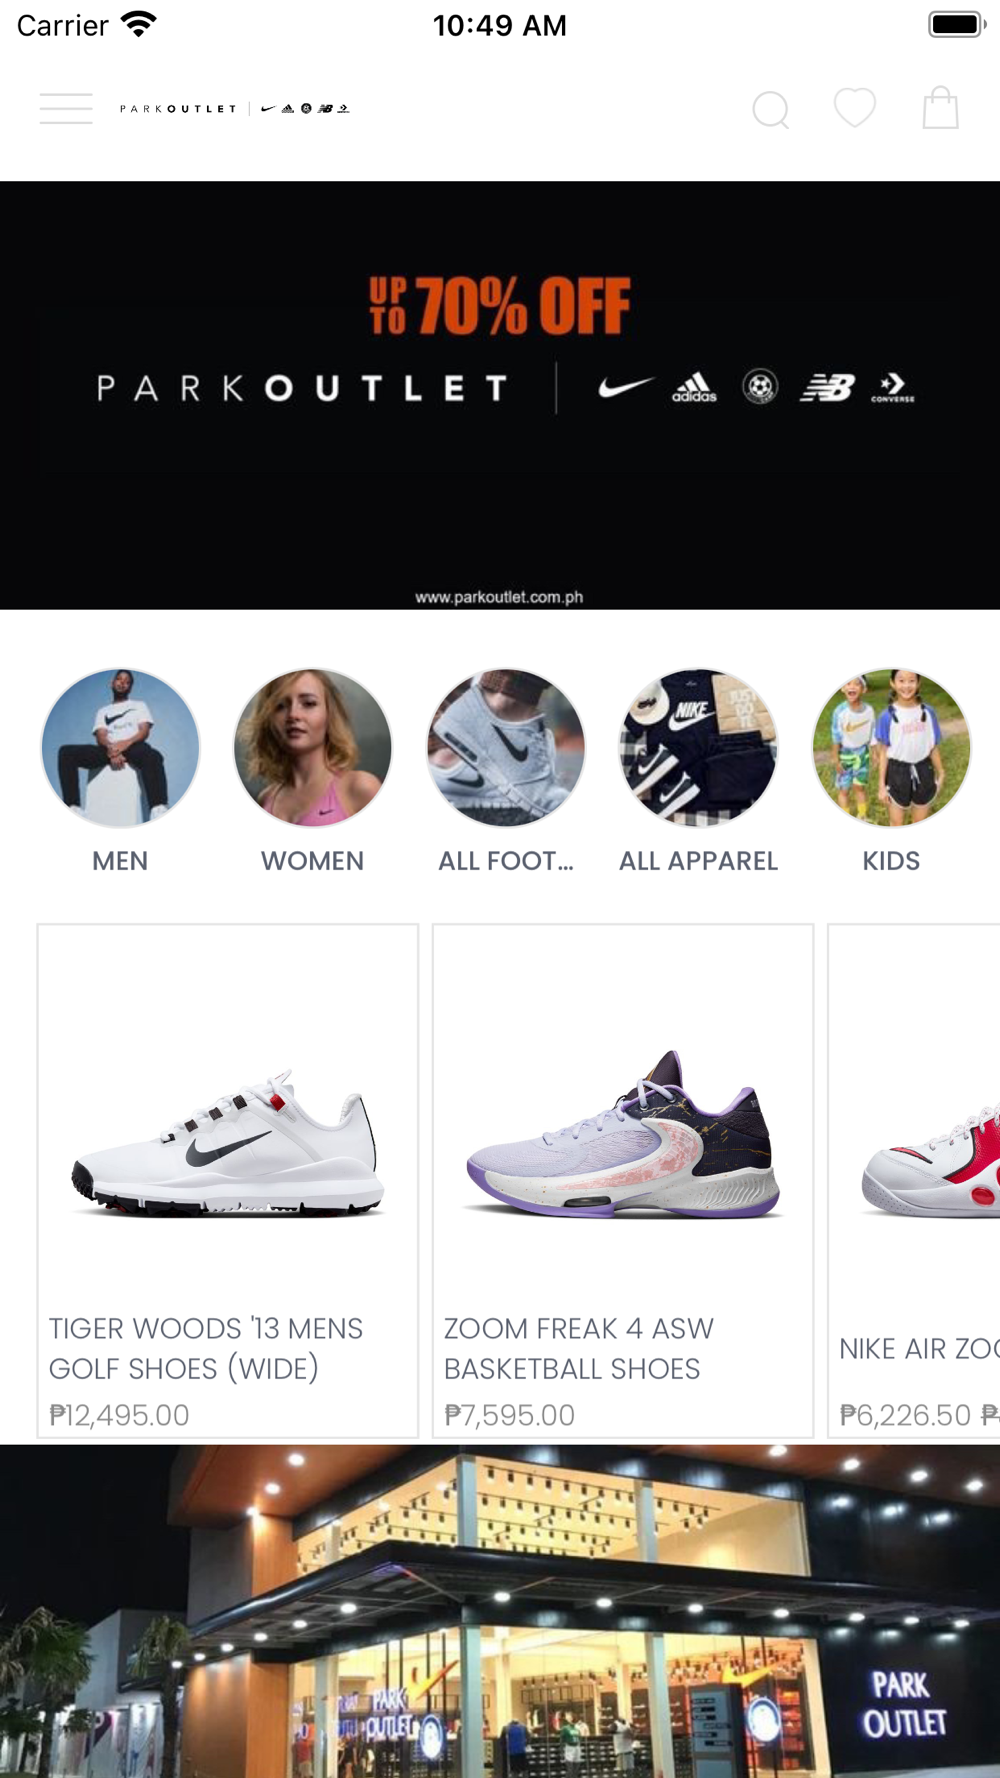Image resolution: width=1000 pixels, height=1778 pixels.
Task: Open the wishlist heart icon
Action: coord(855,108)
